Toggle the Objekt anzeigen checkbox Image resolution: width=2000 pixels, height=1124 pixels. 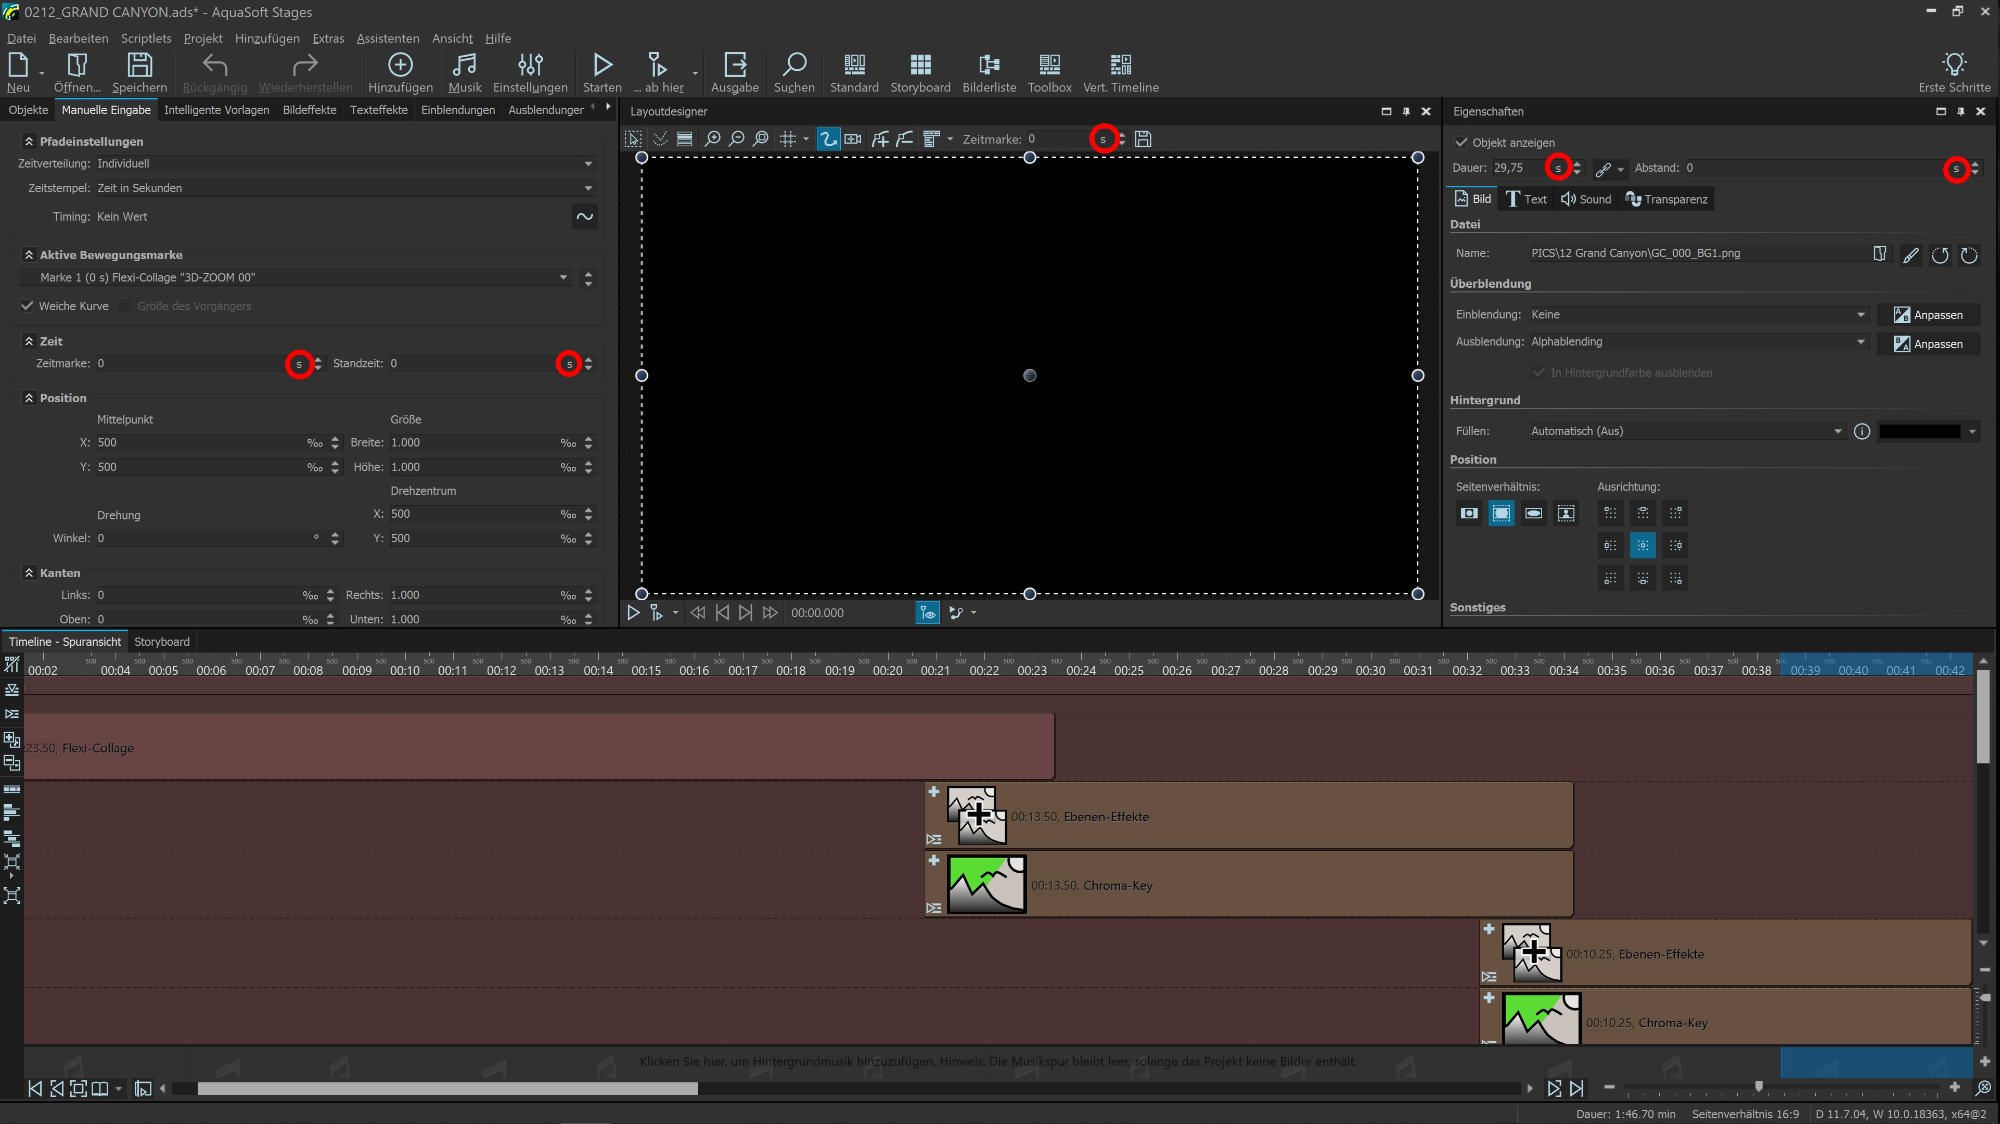(x=1462, y=142)
